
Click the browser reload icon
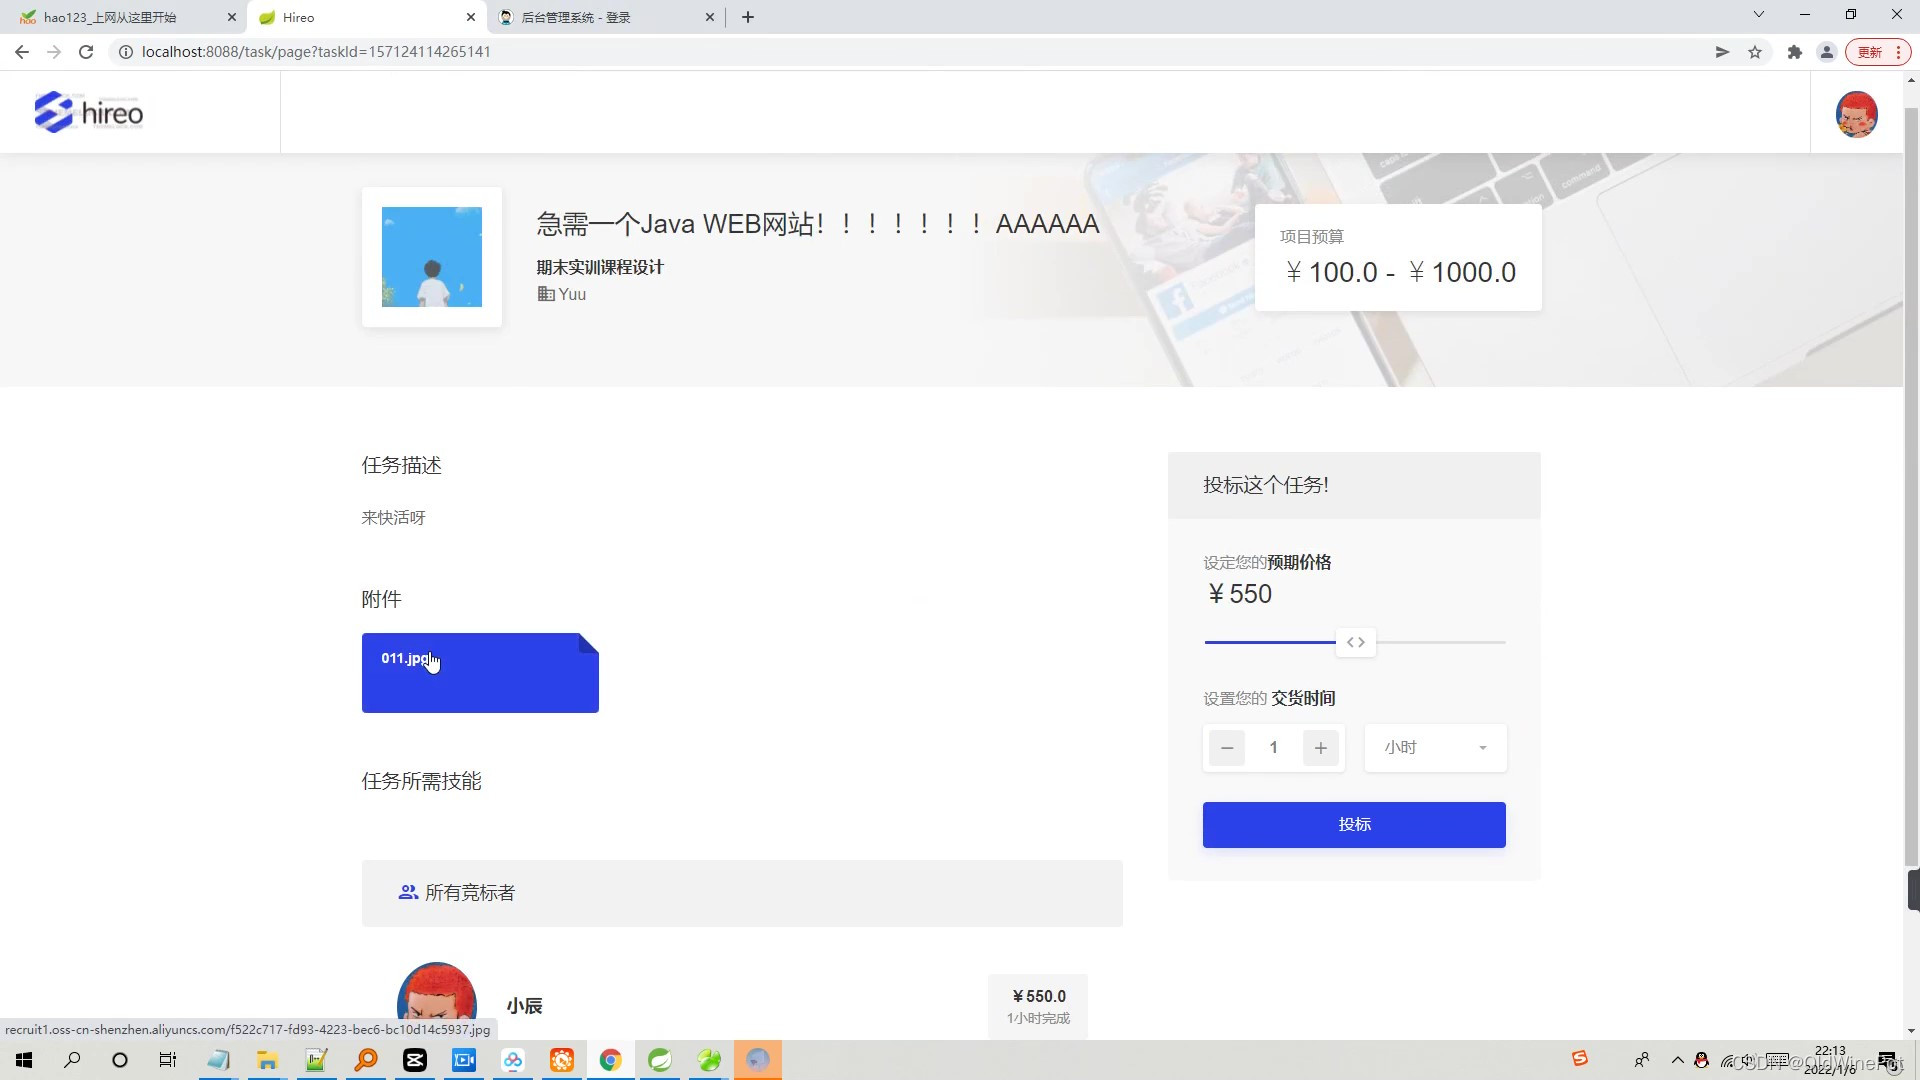(x=86, y=52)
